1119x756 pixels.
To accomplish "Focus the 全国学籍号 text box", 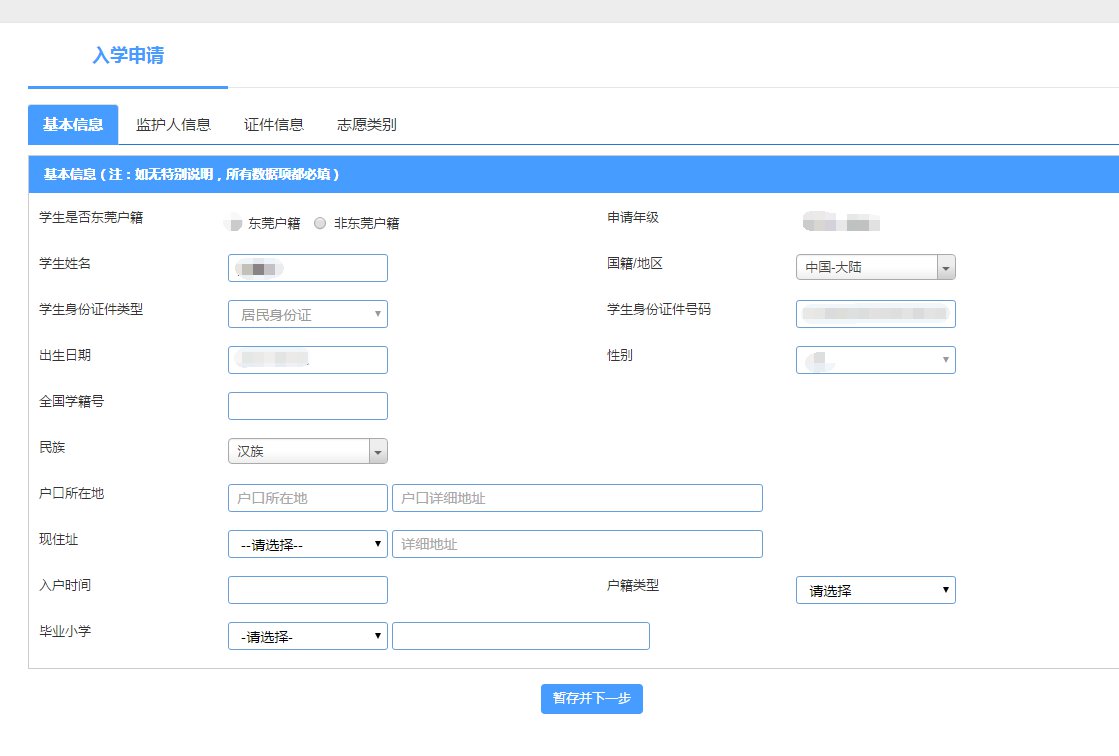I will (307, 406).
